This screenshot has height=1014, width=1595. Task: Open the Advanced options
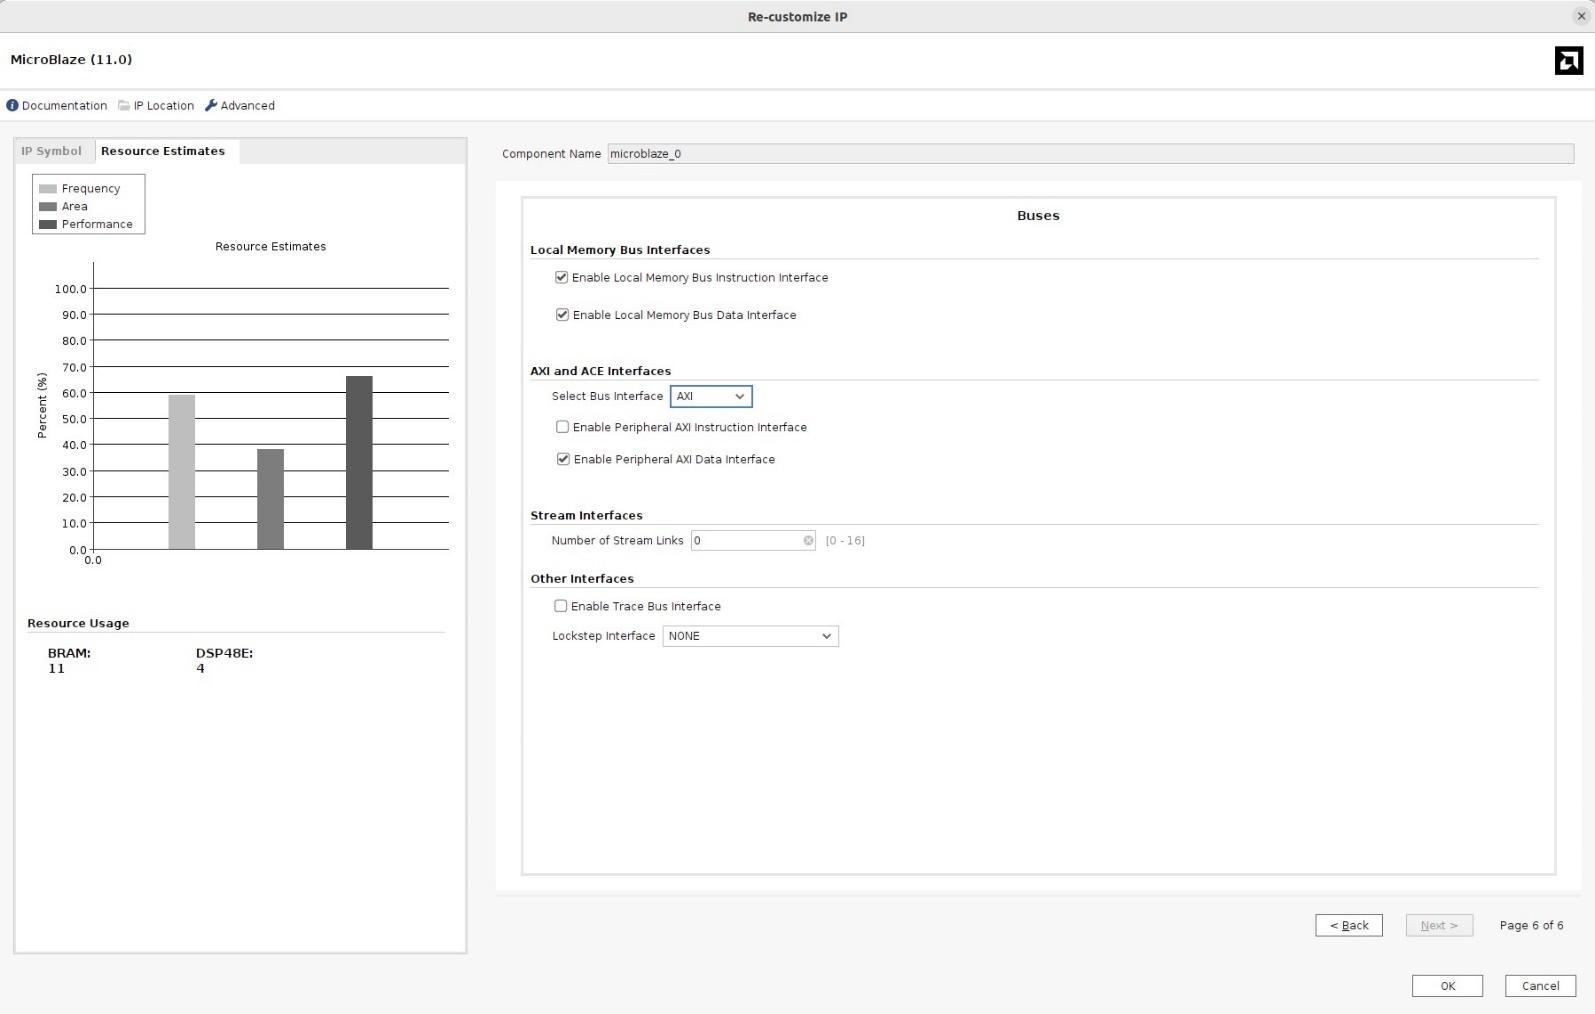point(247,105)
